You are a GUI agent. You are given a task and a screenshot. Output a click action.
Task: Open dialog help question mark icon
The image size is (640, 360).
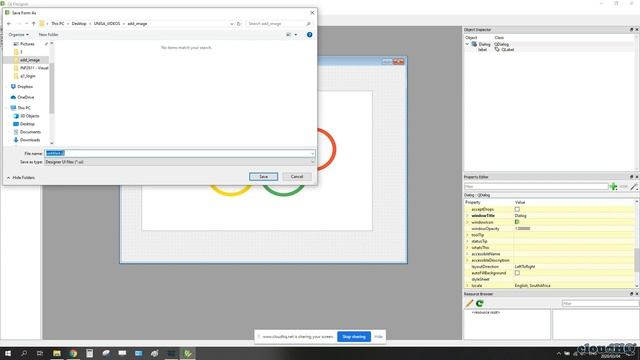[x=309, y=35]
